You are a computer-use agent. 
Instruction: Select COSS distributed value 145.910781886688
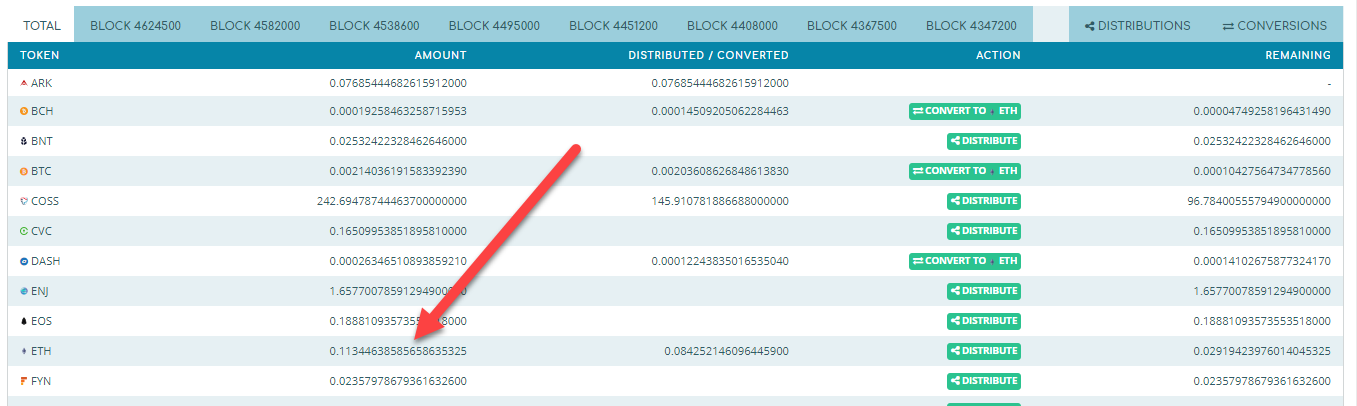tap(720, 202)
